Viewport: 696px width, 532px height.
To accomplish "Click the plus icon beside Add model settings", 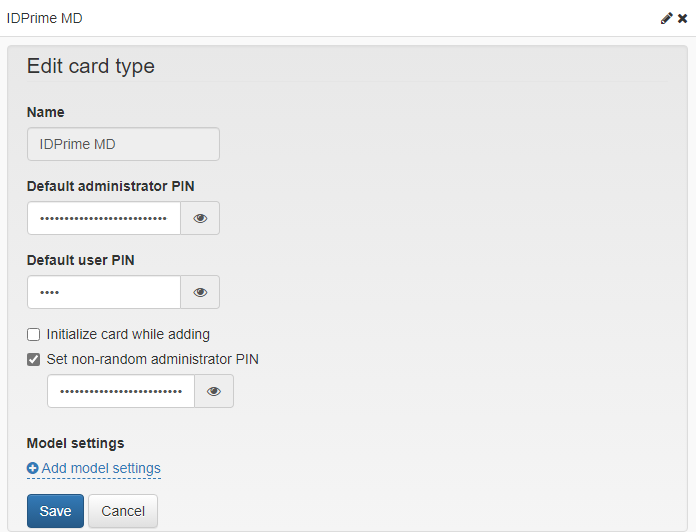I will (x=32, y=468).
